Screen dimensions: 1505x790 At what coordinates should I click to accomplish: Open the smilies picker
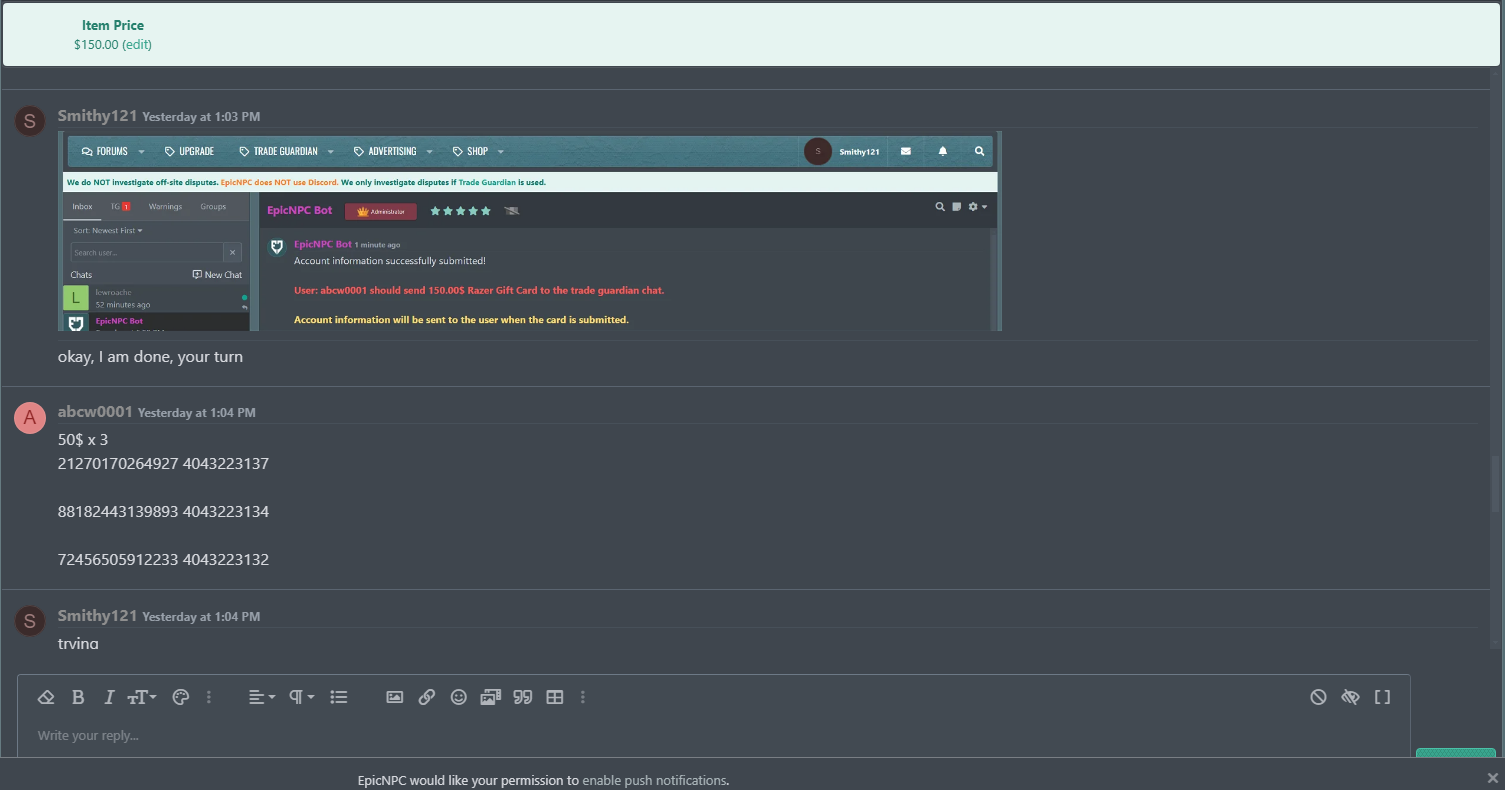[459, 697]
